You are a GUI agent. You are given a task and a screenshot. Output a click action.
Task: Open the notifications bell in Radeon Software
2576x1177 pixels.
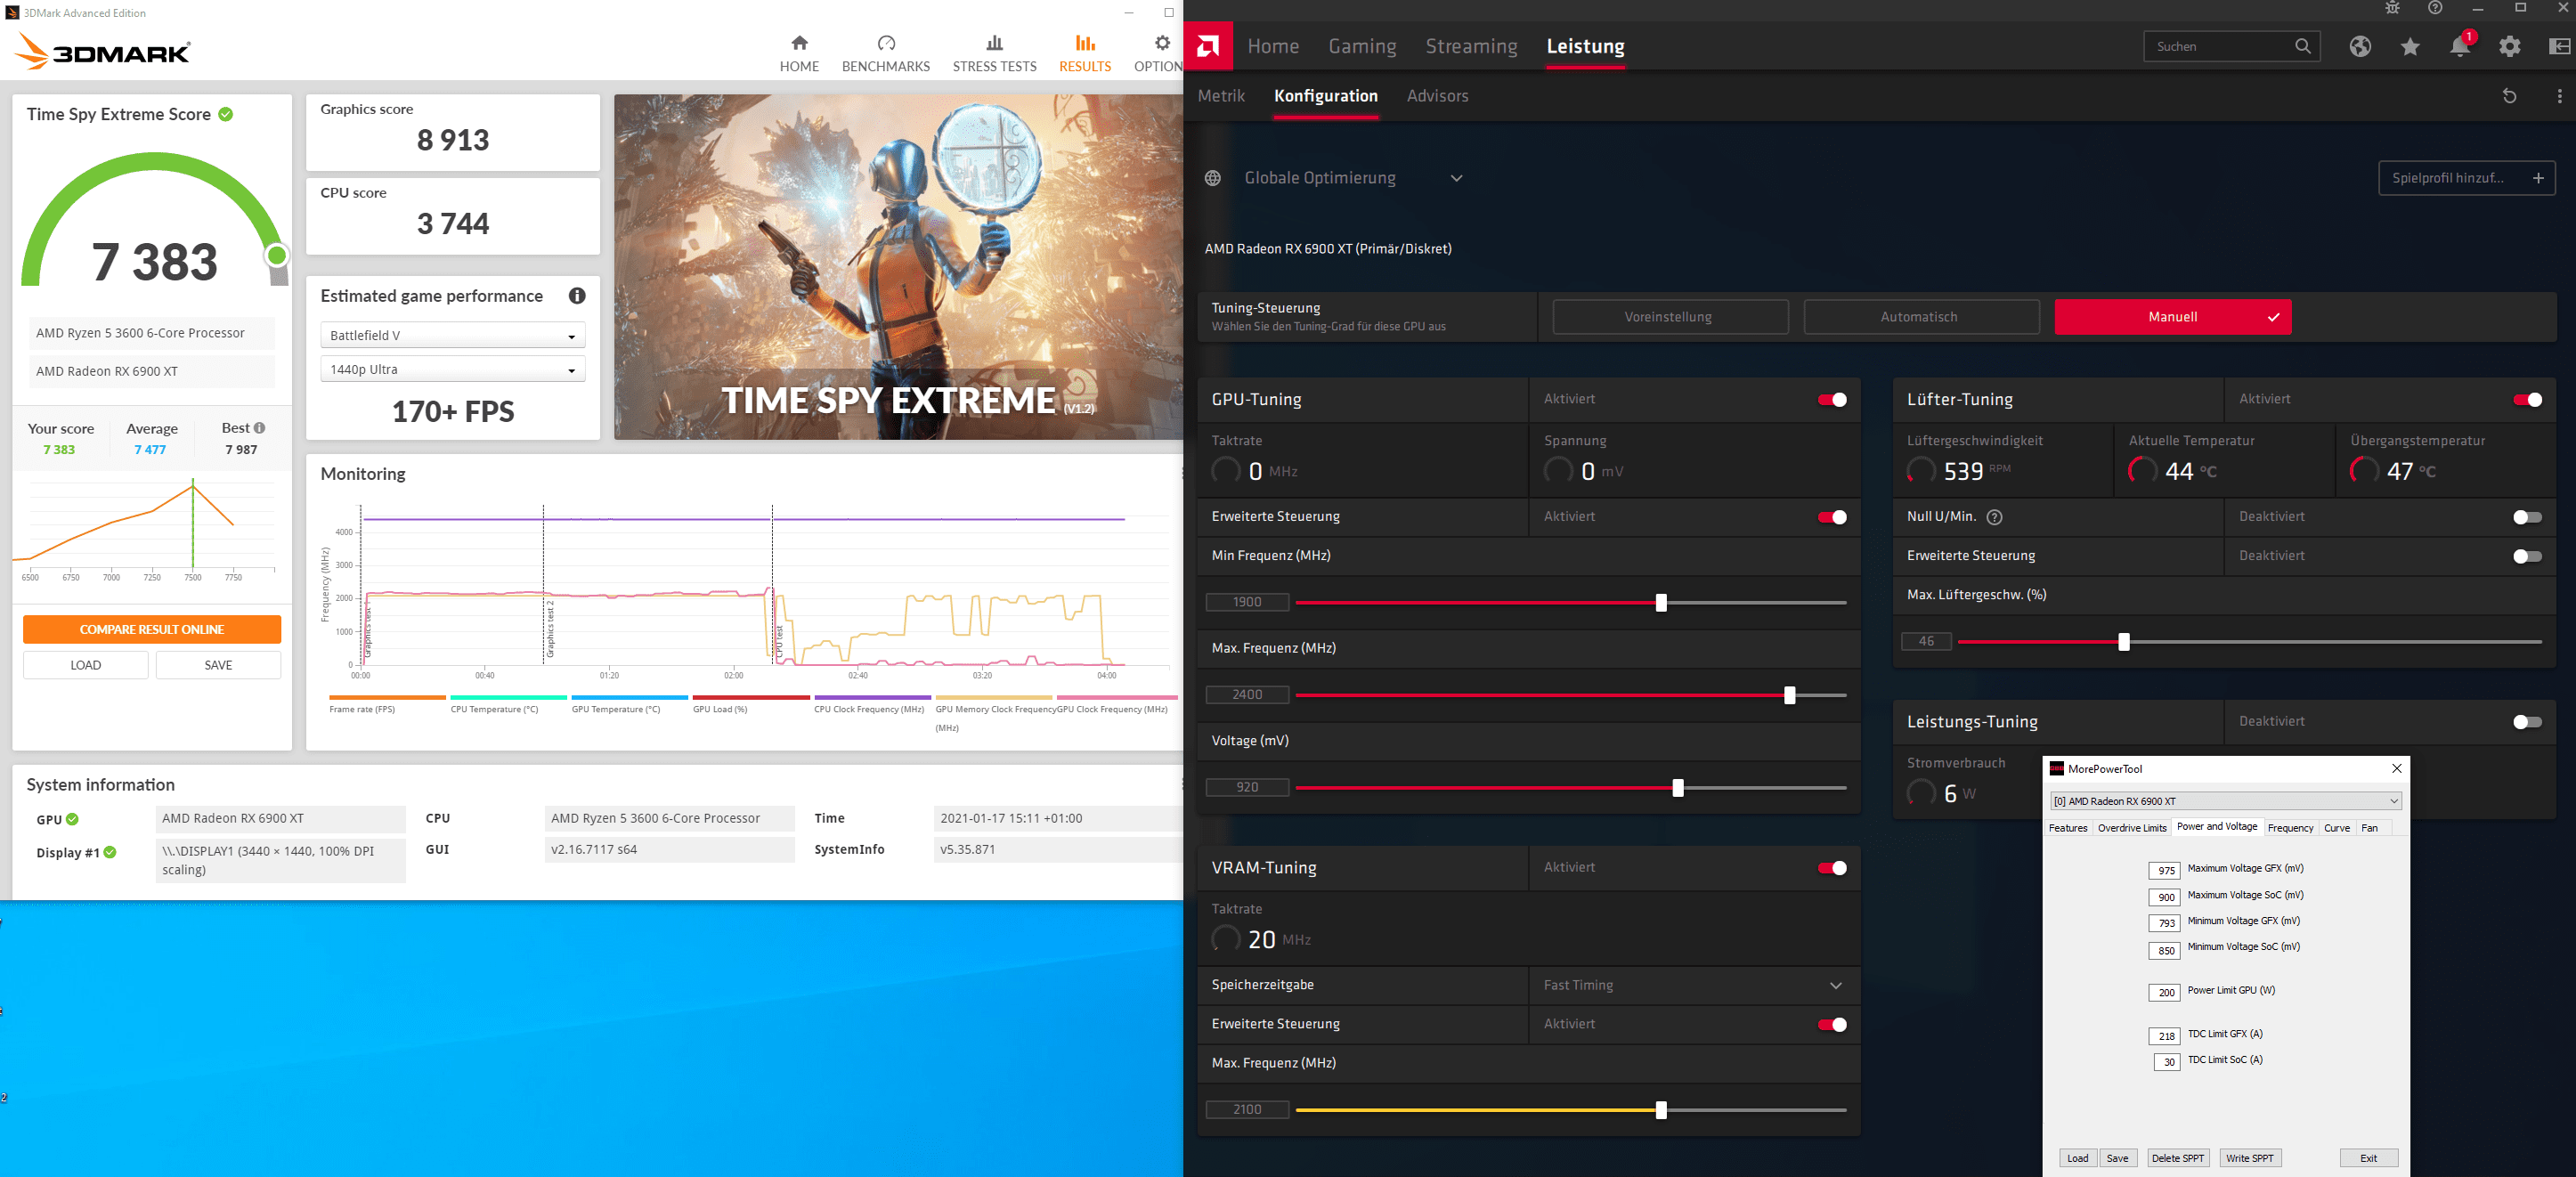2460,46
